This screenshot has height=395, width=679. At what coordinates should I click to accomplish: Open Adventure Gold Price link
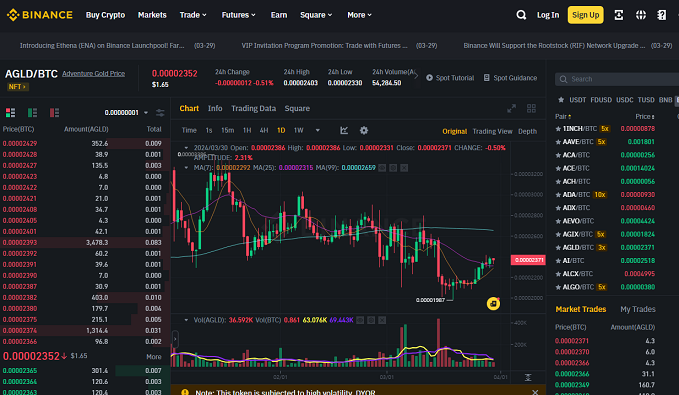(94, 74)
